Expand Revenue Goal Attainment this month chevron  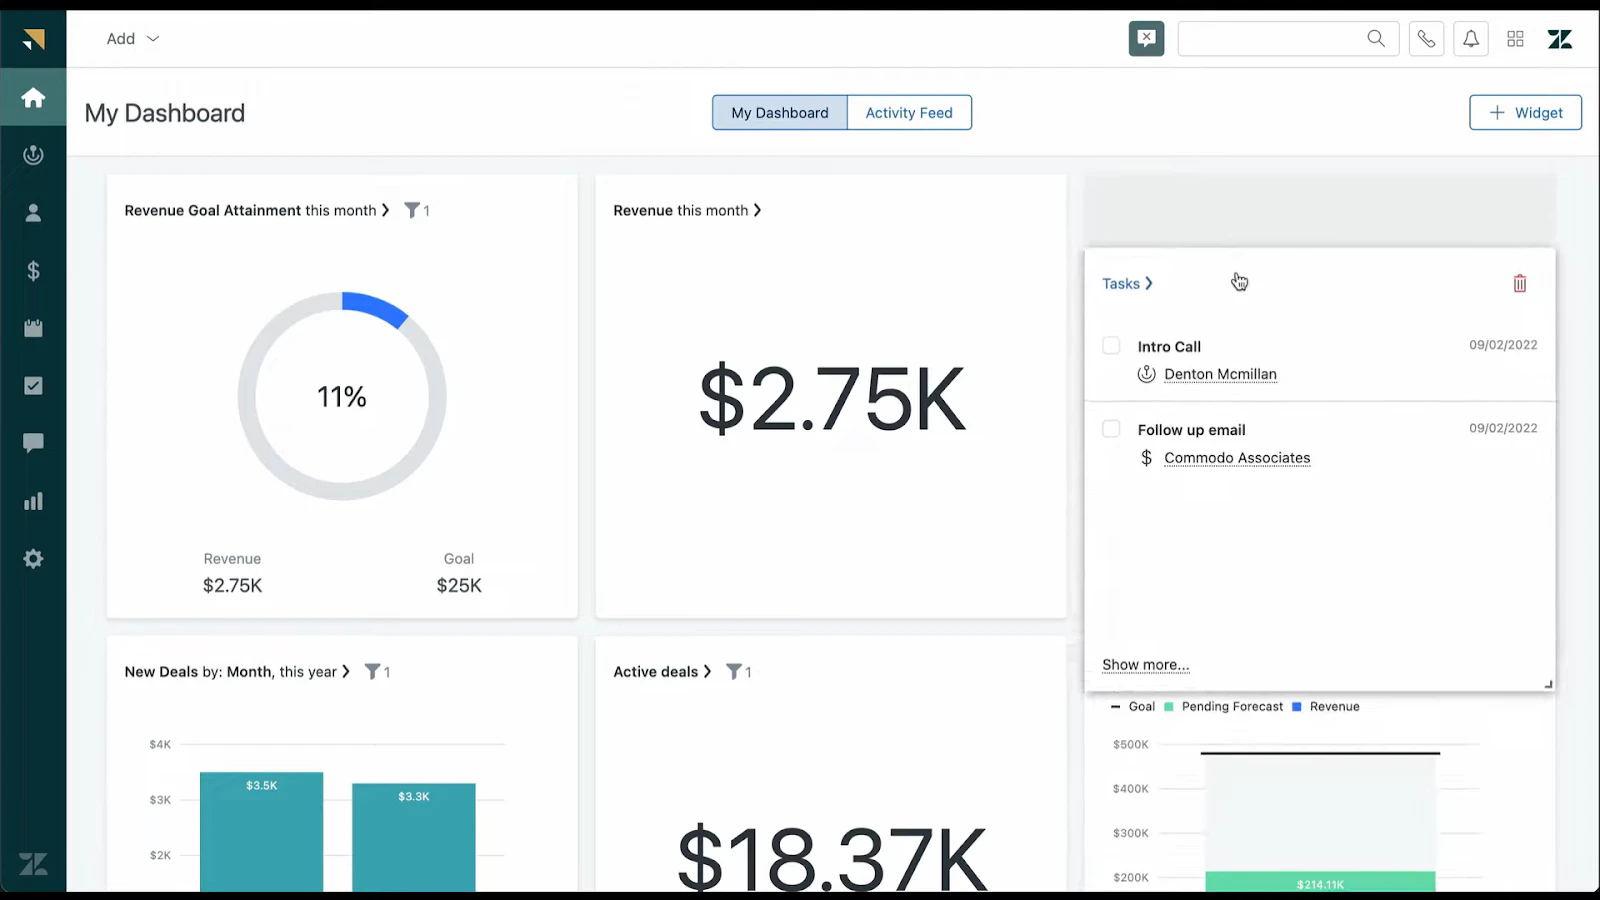(386, 210)
